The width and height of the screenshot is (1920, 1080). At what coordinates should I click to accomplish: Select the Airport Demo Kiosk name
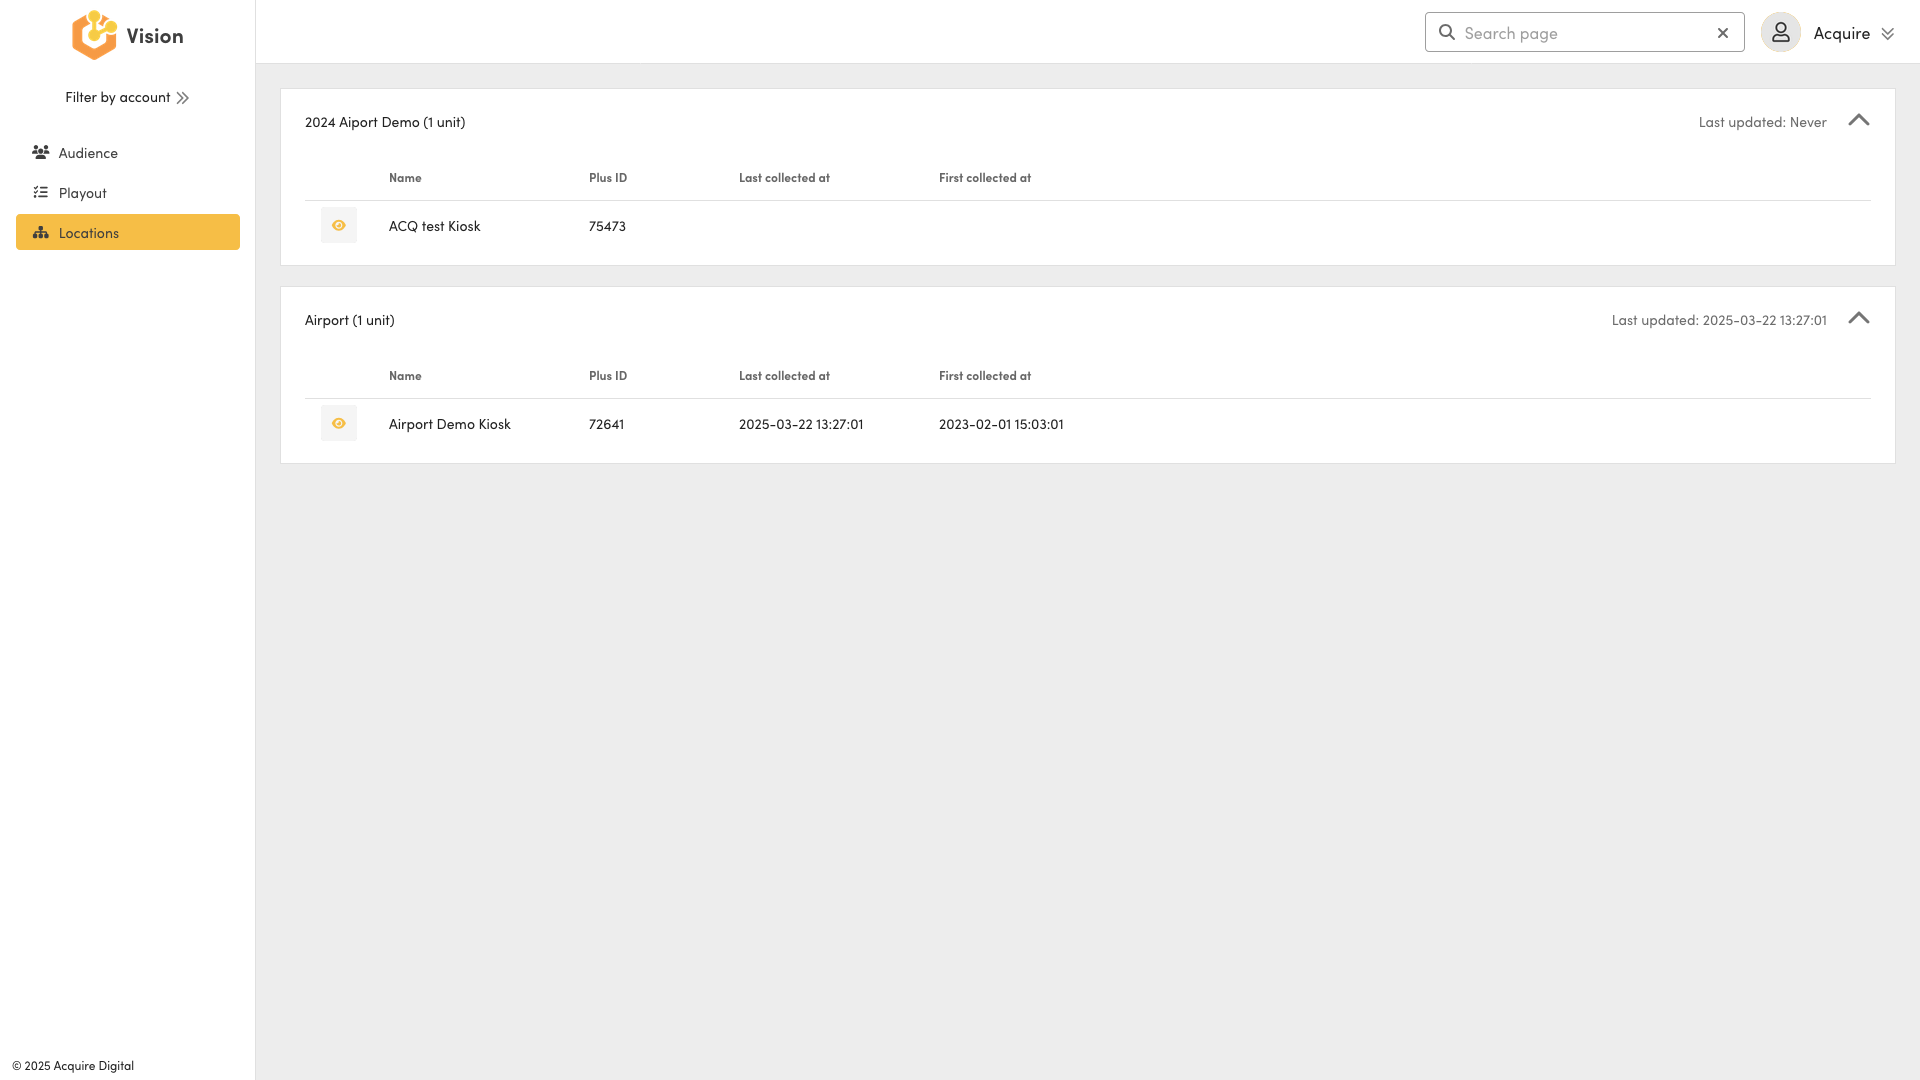[450, 424]
